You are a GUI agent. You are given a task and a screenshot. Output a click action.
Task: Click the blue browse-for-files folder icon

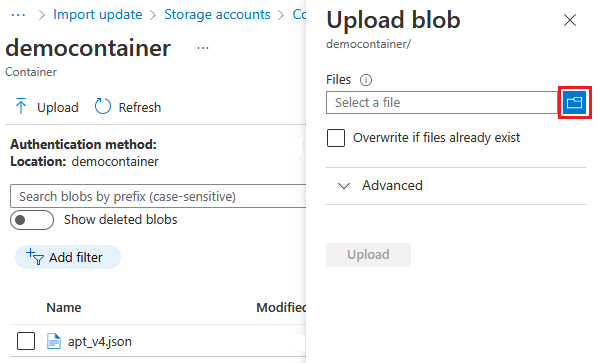(574, 103)
